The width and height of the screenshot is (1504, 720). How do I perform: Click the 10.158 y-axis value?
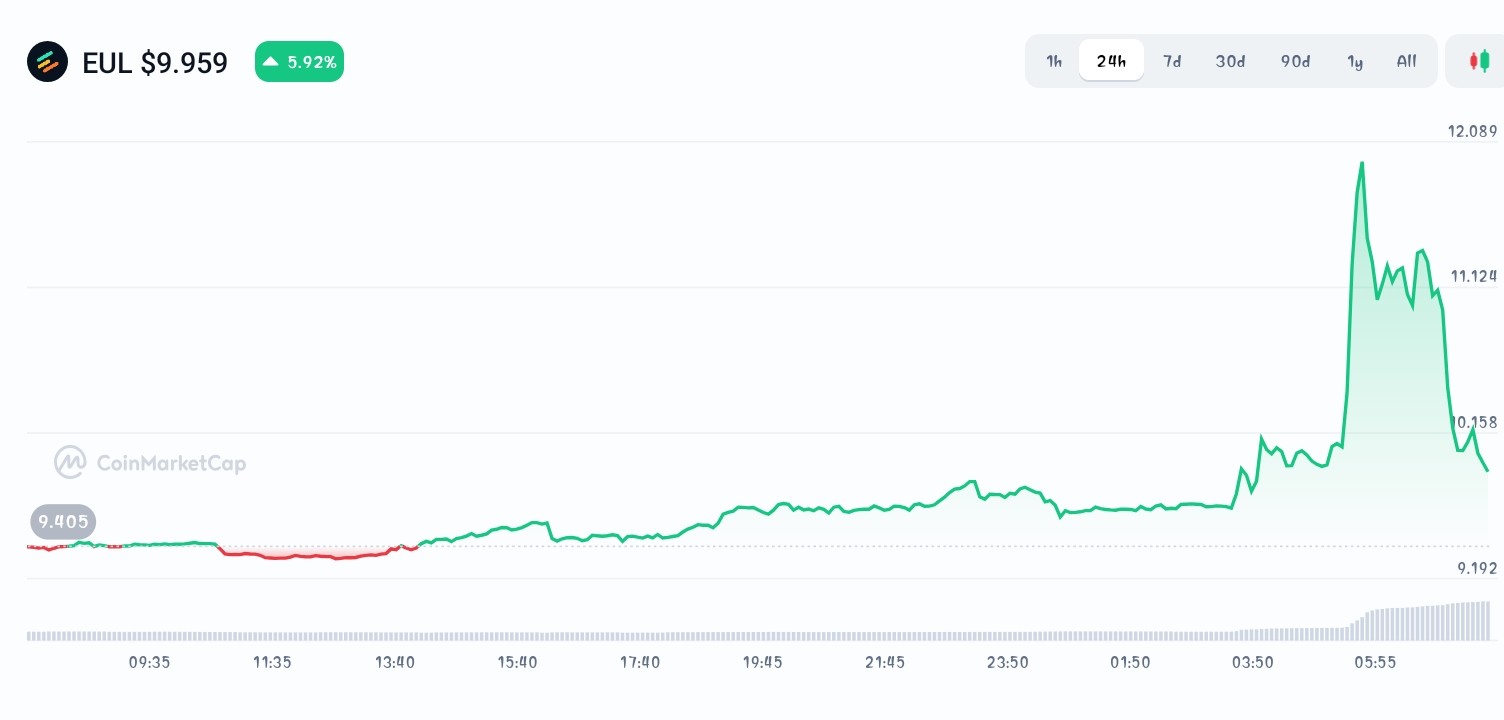[x=1474, y=422]
